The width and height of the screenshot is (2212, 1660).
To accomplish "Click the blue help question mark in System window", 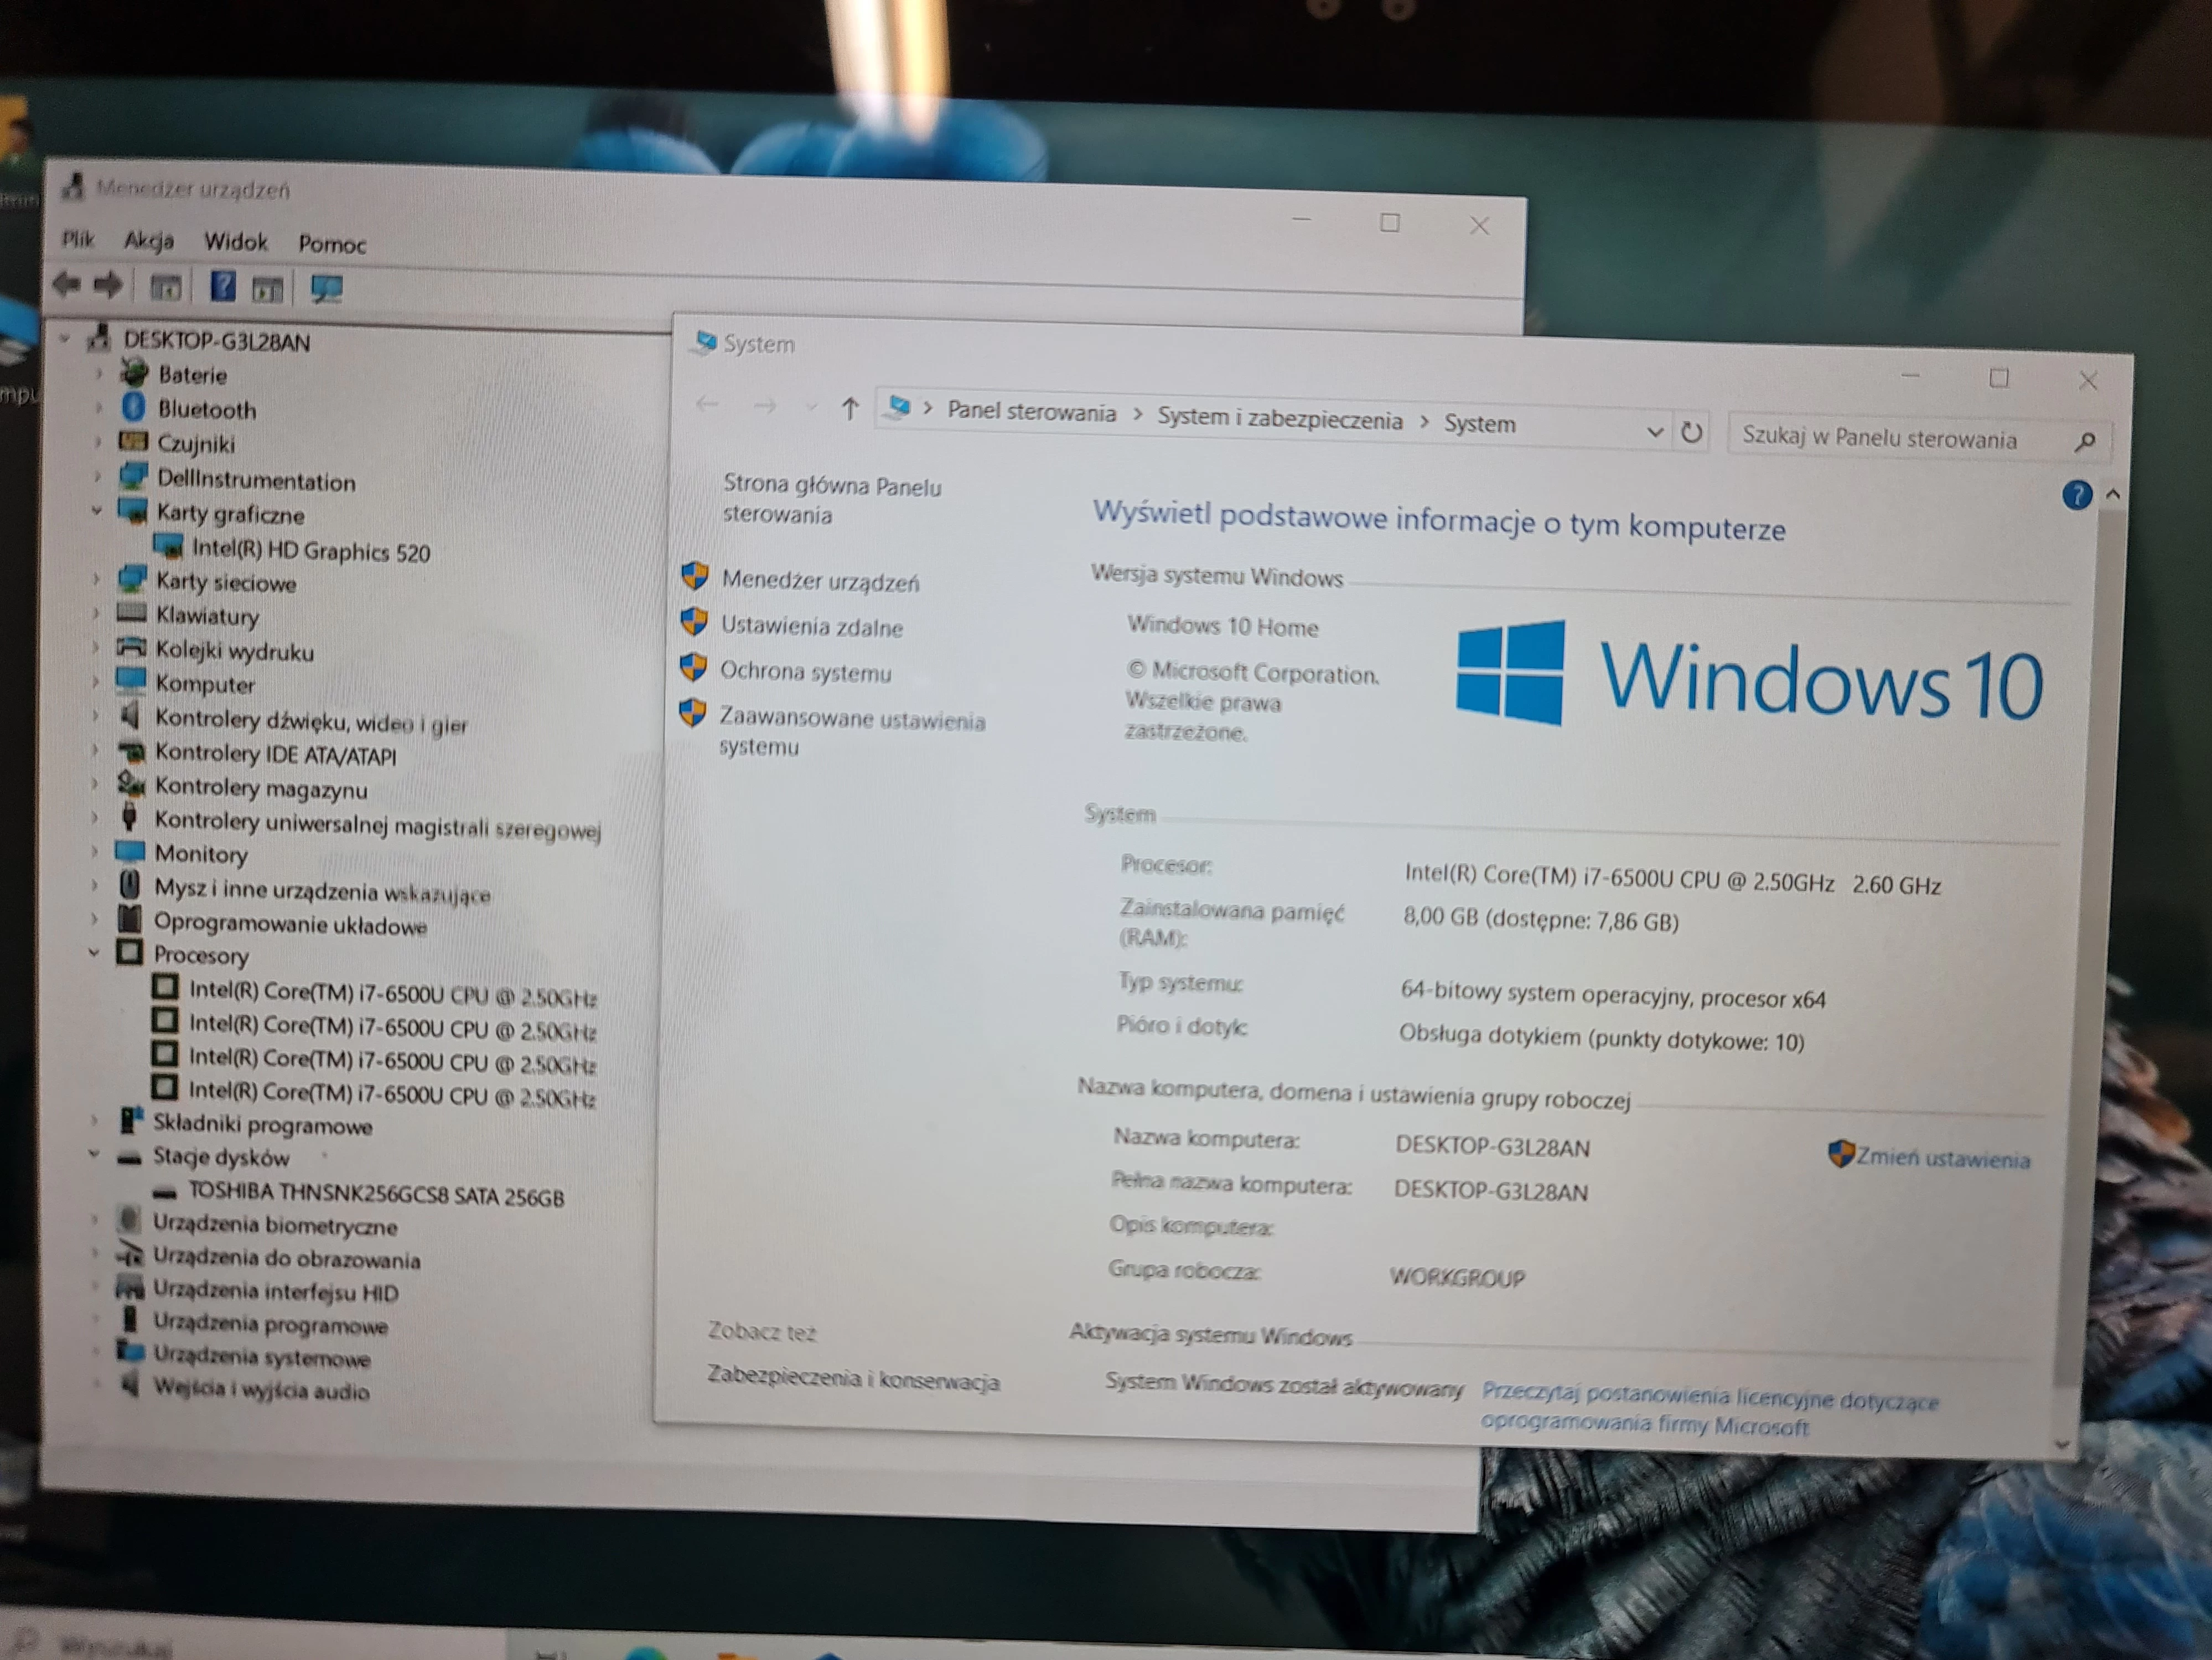I will pyautogui.click(x=2077, y=495).
